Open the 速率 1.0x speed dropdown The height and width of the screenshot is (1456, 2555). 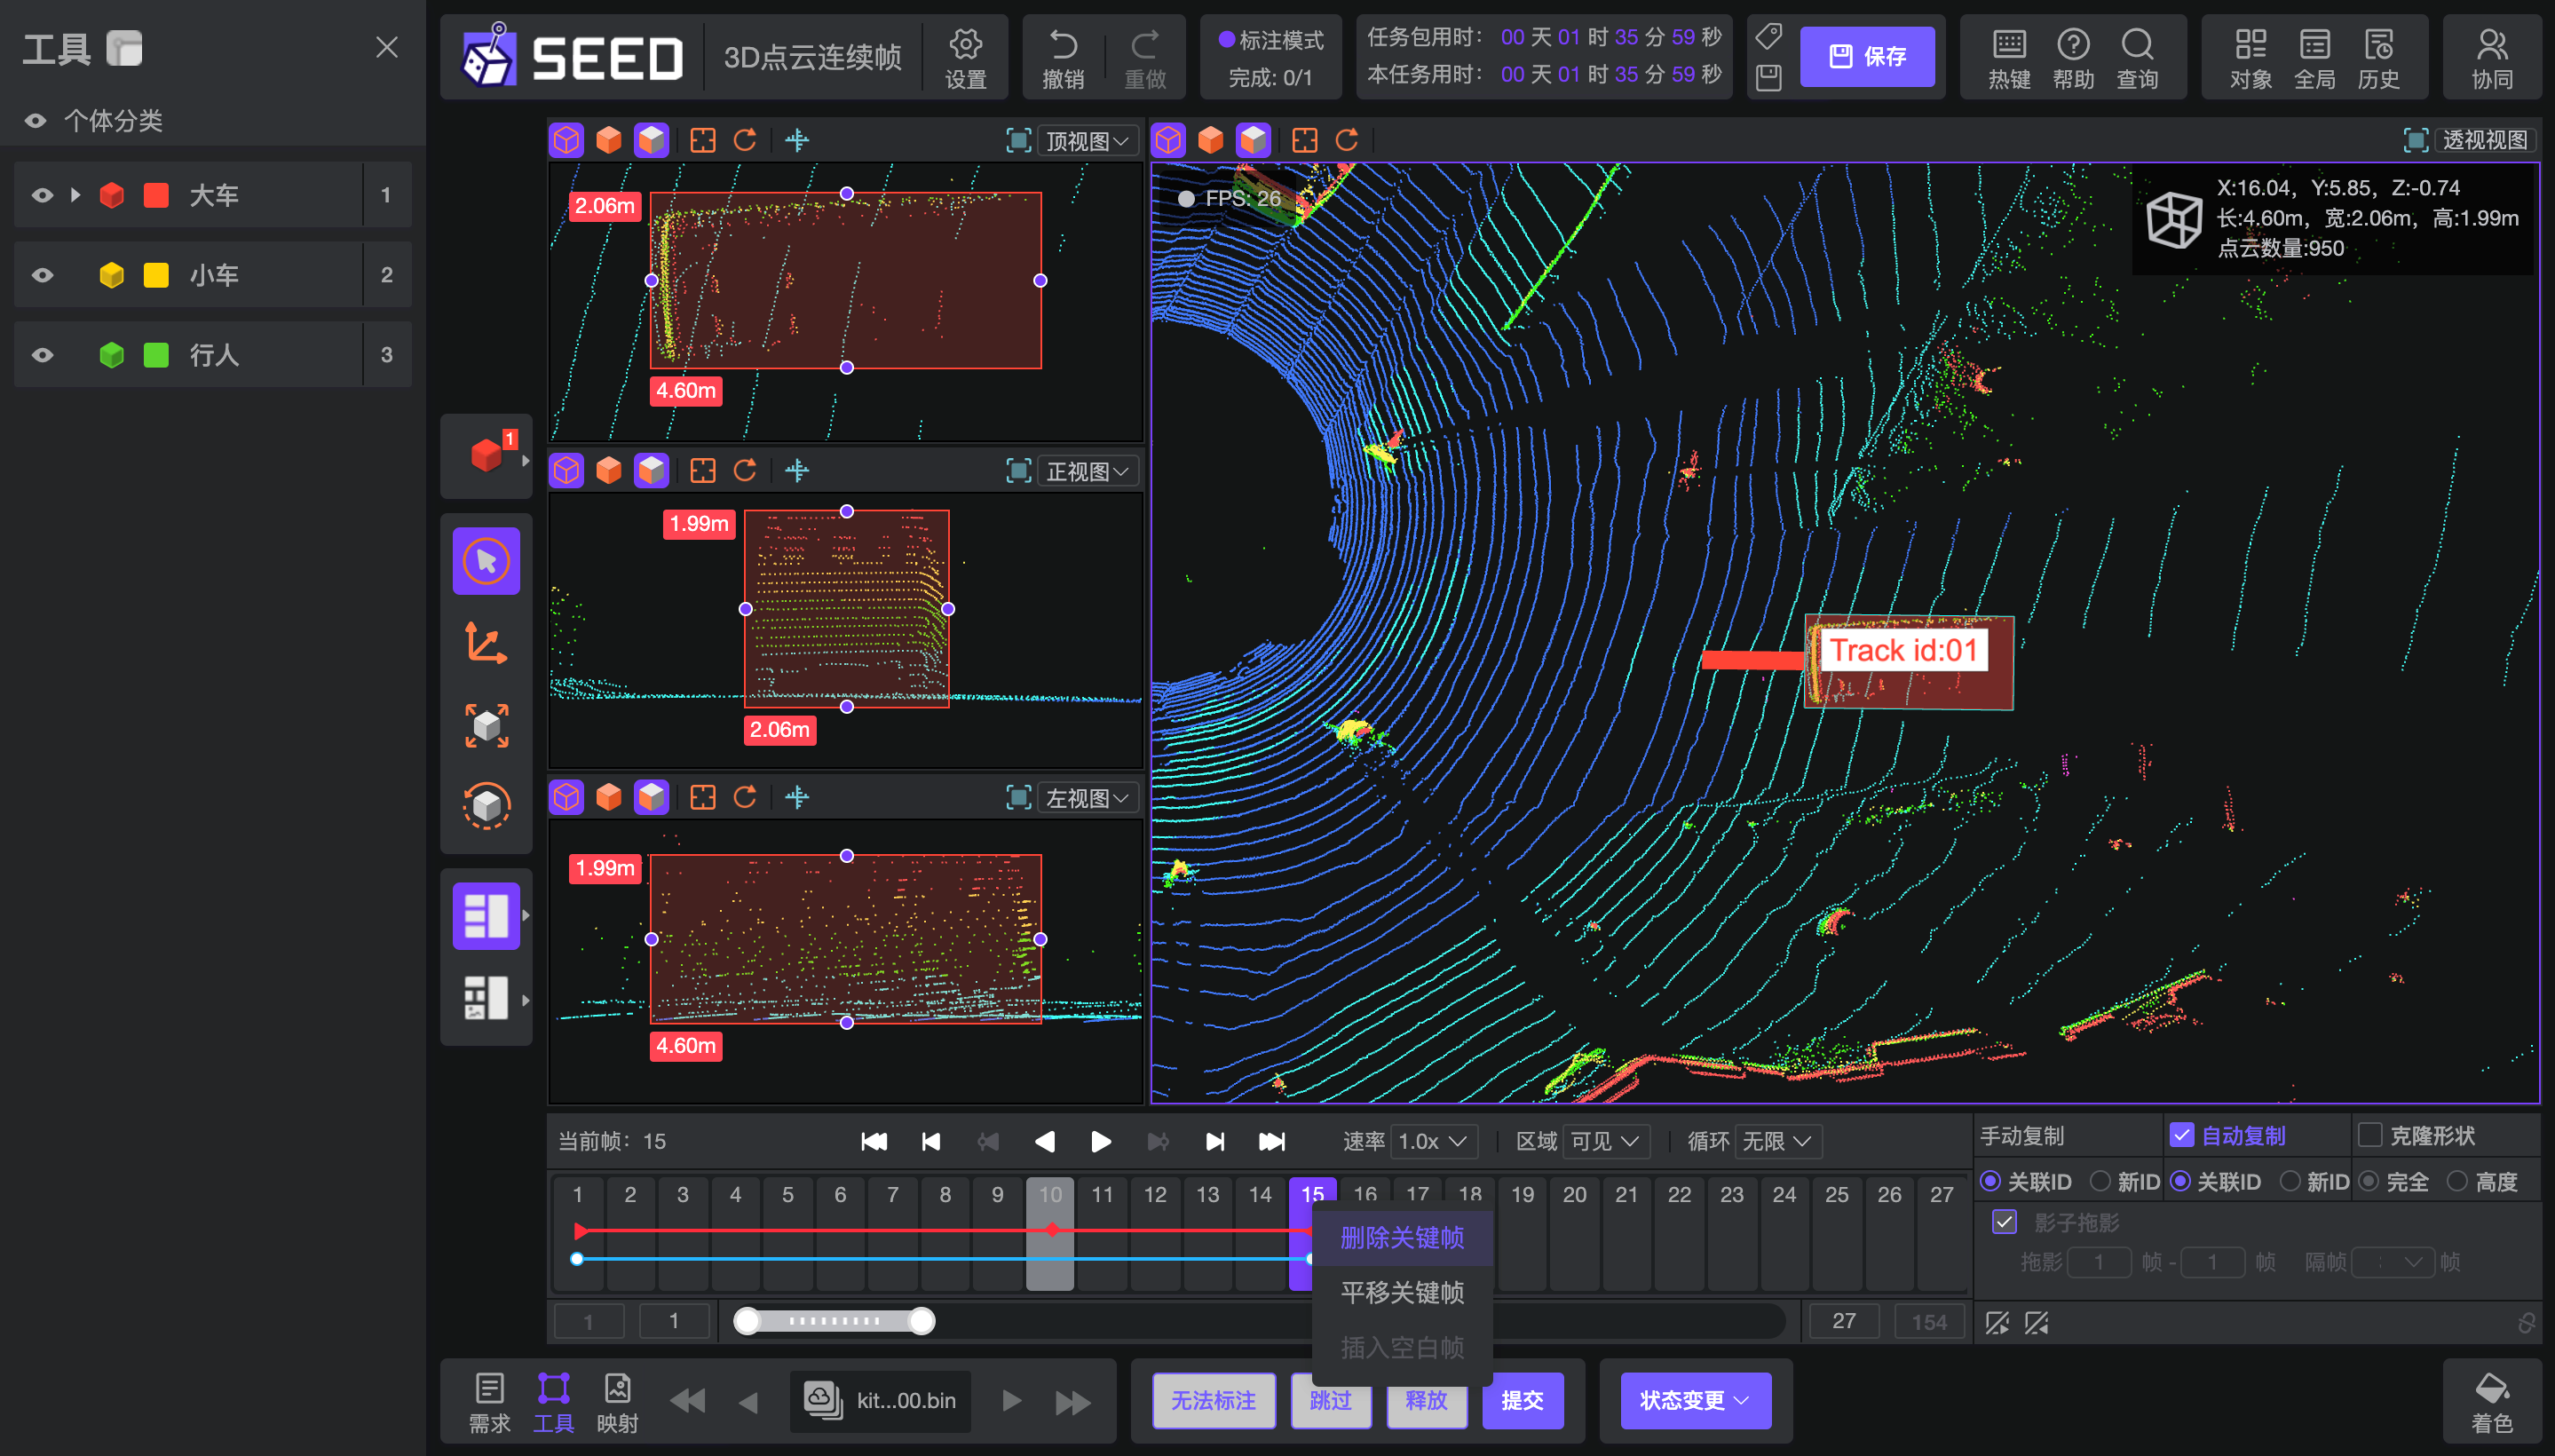tap(1432, 1141)
